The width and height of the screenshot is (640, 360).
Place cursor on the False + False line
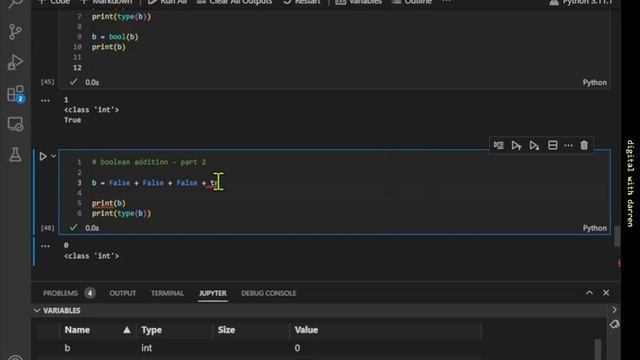click(x=155, y=183)
